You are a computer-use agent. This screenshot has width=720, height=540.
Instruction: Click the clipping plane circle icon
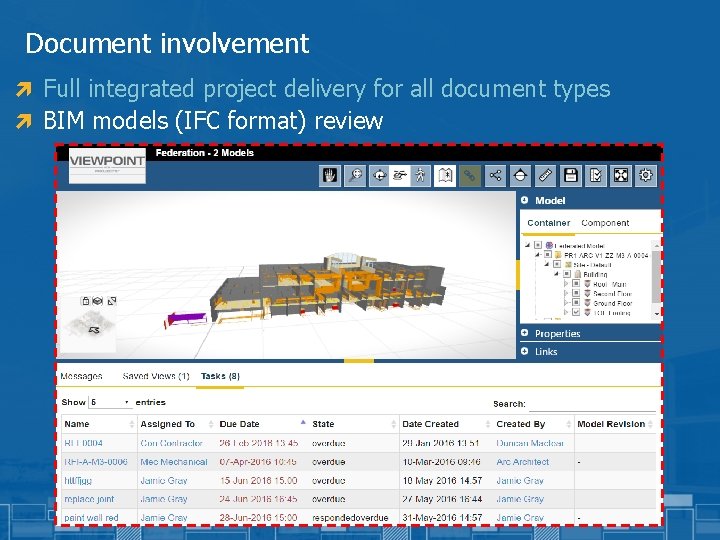point(520,175)
